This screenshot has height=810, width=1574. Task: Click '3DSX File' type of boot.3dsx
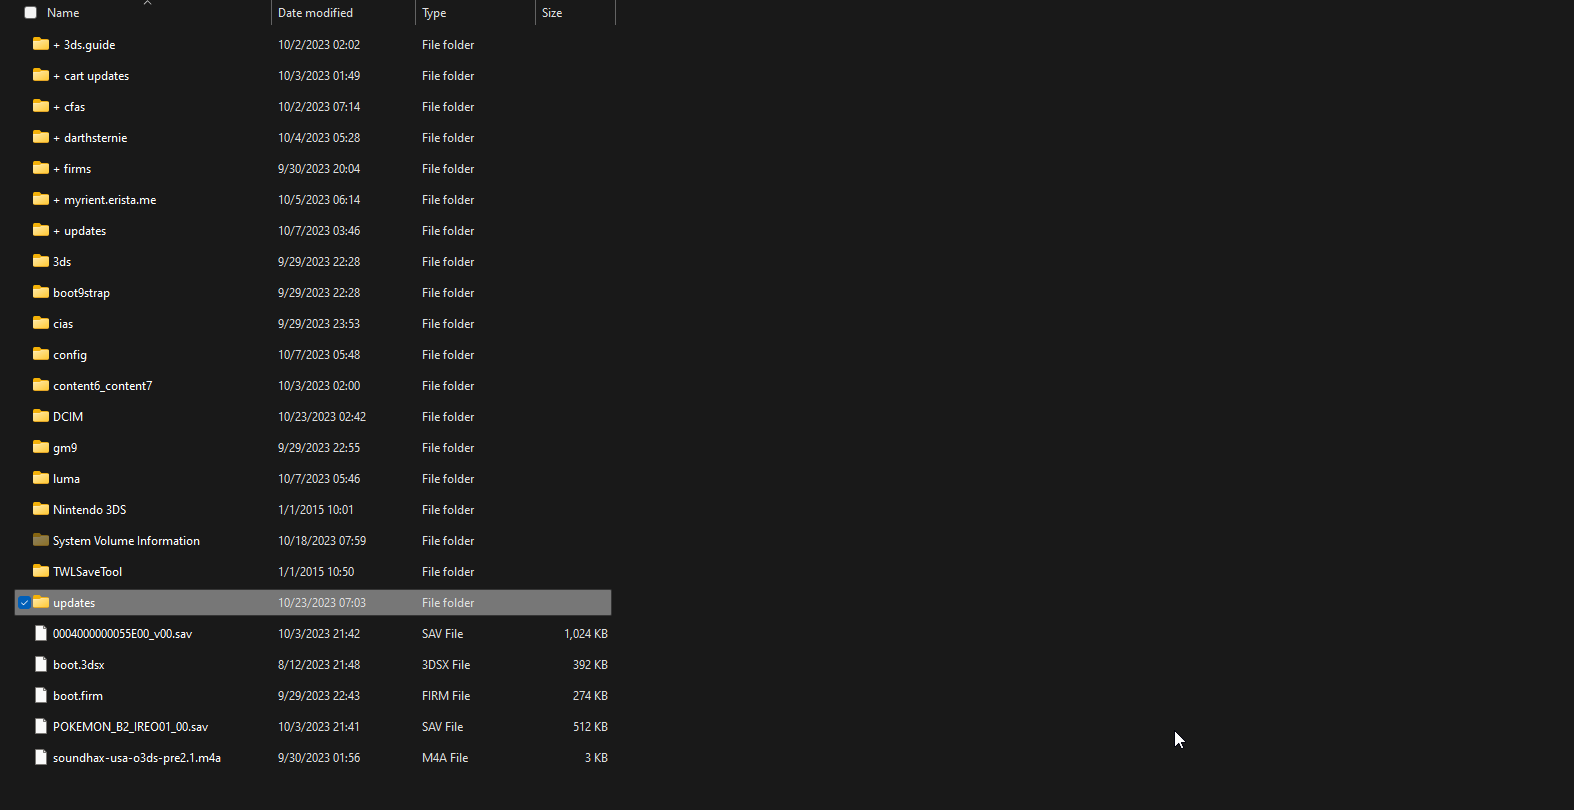[x=446, y=665]
